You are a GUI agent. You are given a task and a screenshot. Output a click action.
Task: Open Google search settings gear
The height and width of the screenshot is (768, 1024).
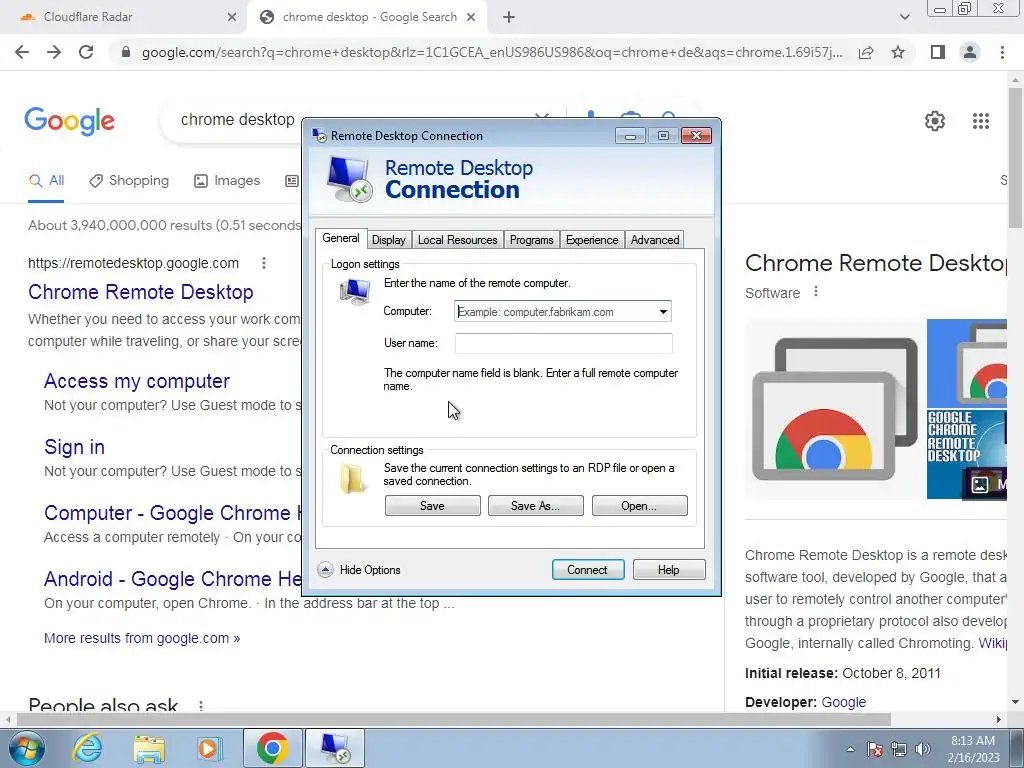coord(935,121)
